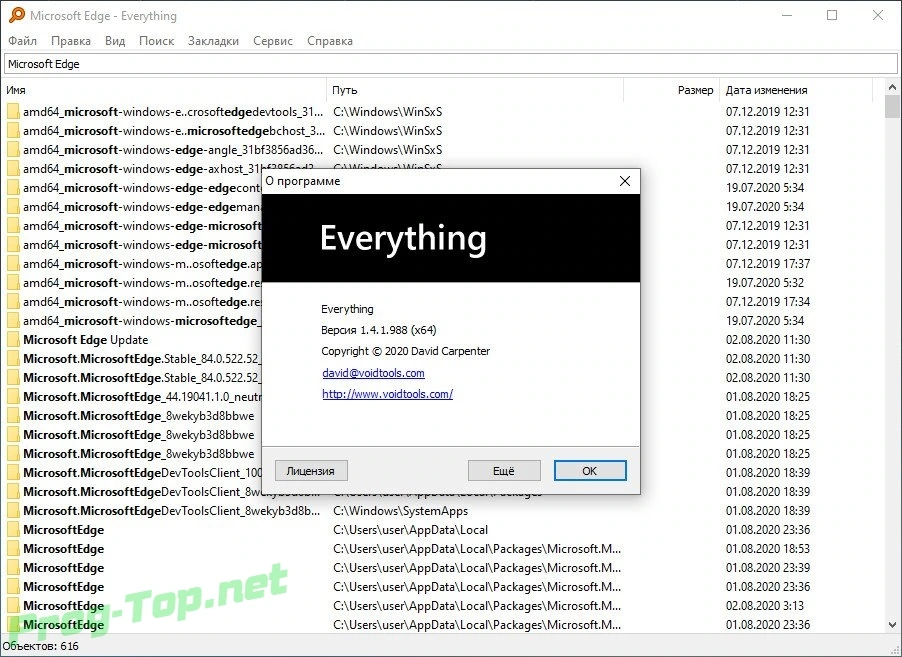Screen dimensions: 902x657
Task: Select the Microsoft Edge Update folder name
Action: pyautogui.click(x=86, y=340)
